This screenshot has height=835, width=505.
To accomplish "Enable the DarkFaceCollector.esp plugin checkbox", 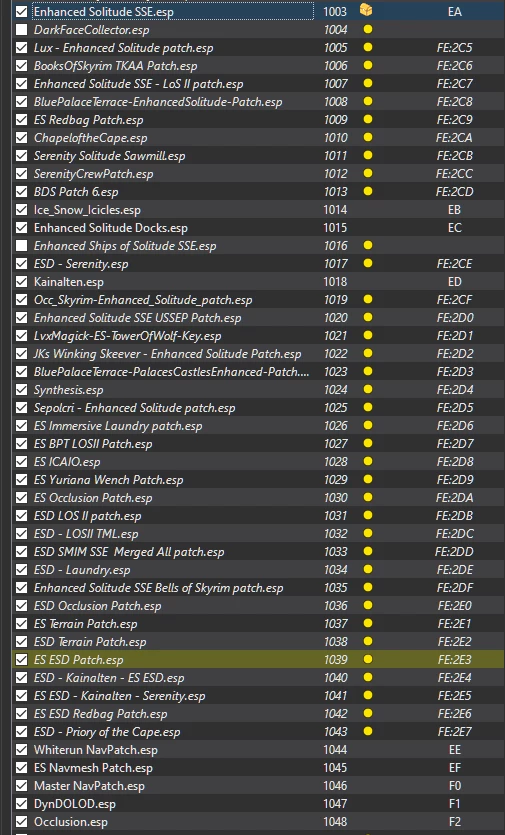I will pos(21,29).
